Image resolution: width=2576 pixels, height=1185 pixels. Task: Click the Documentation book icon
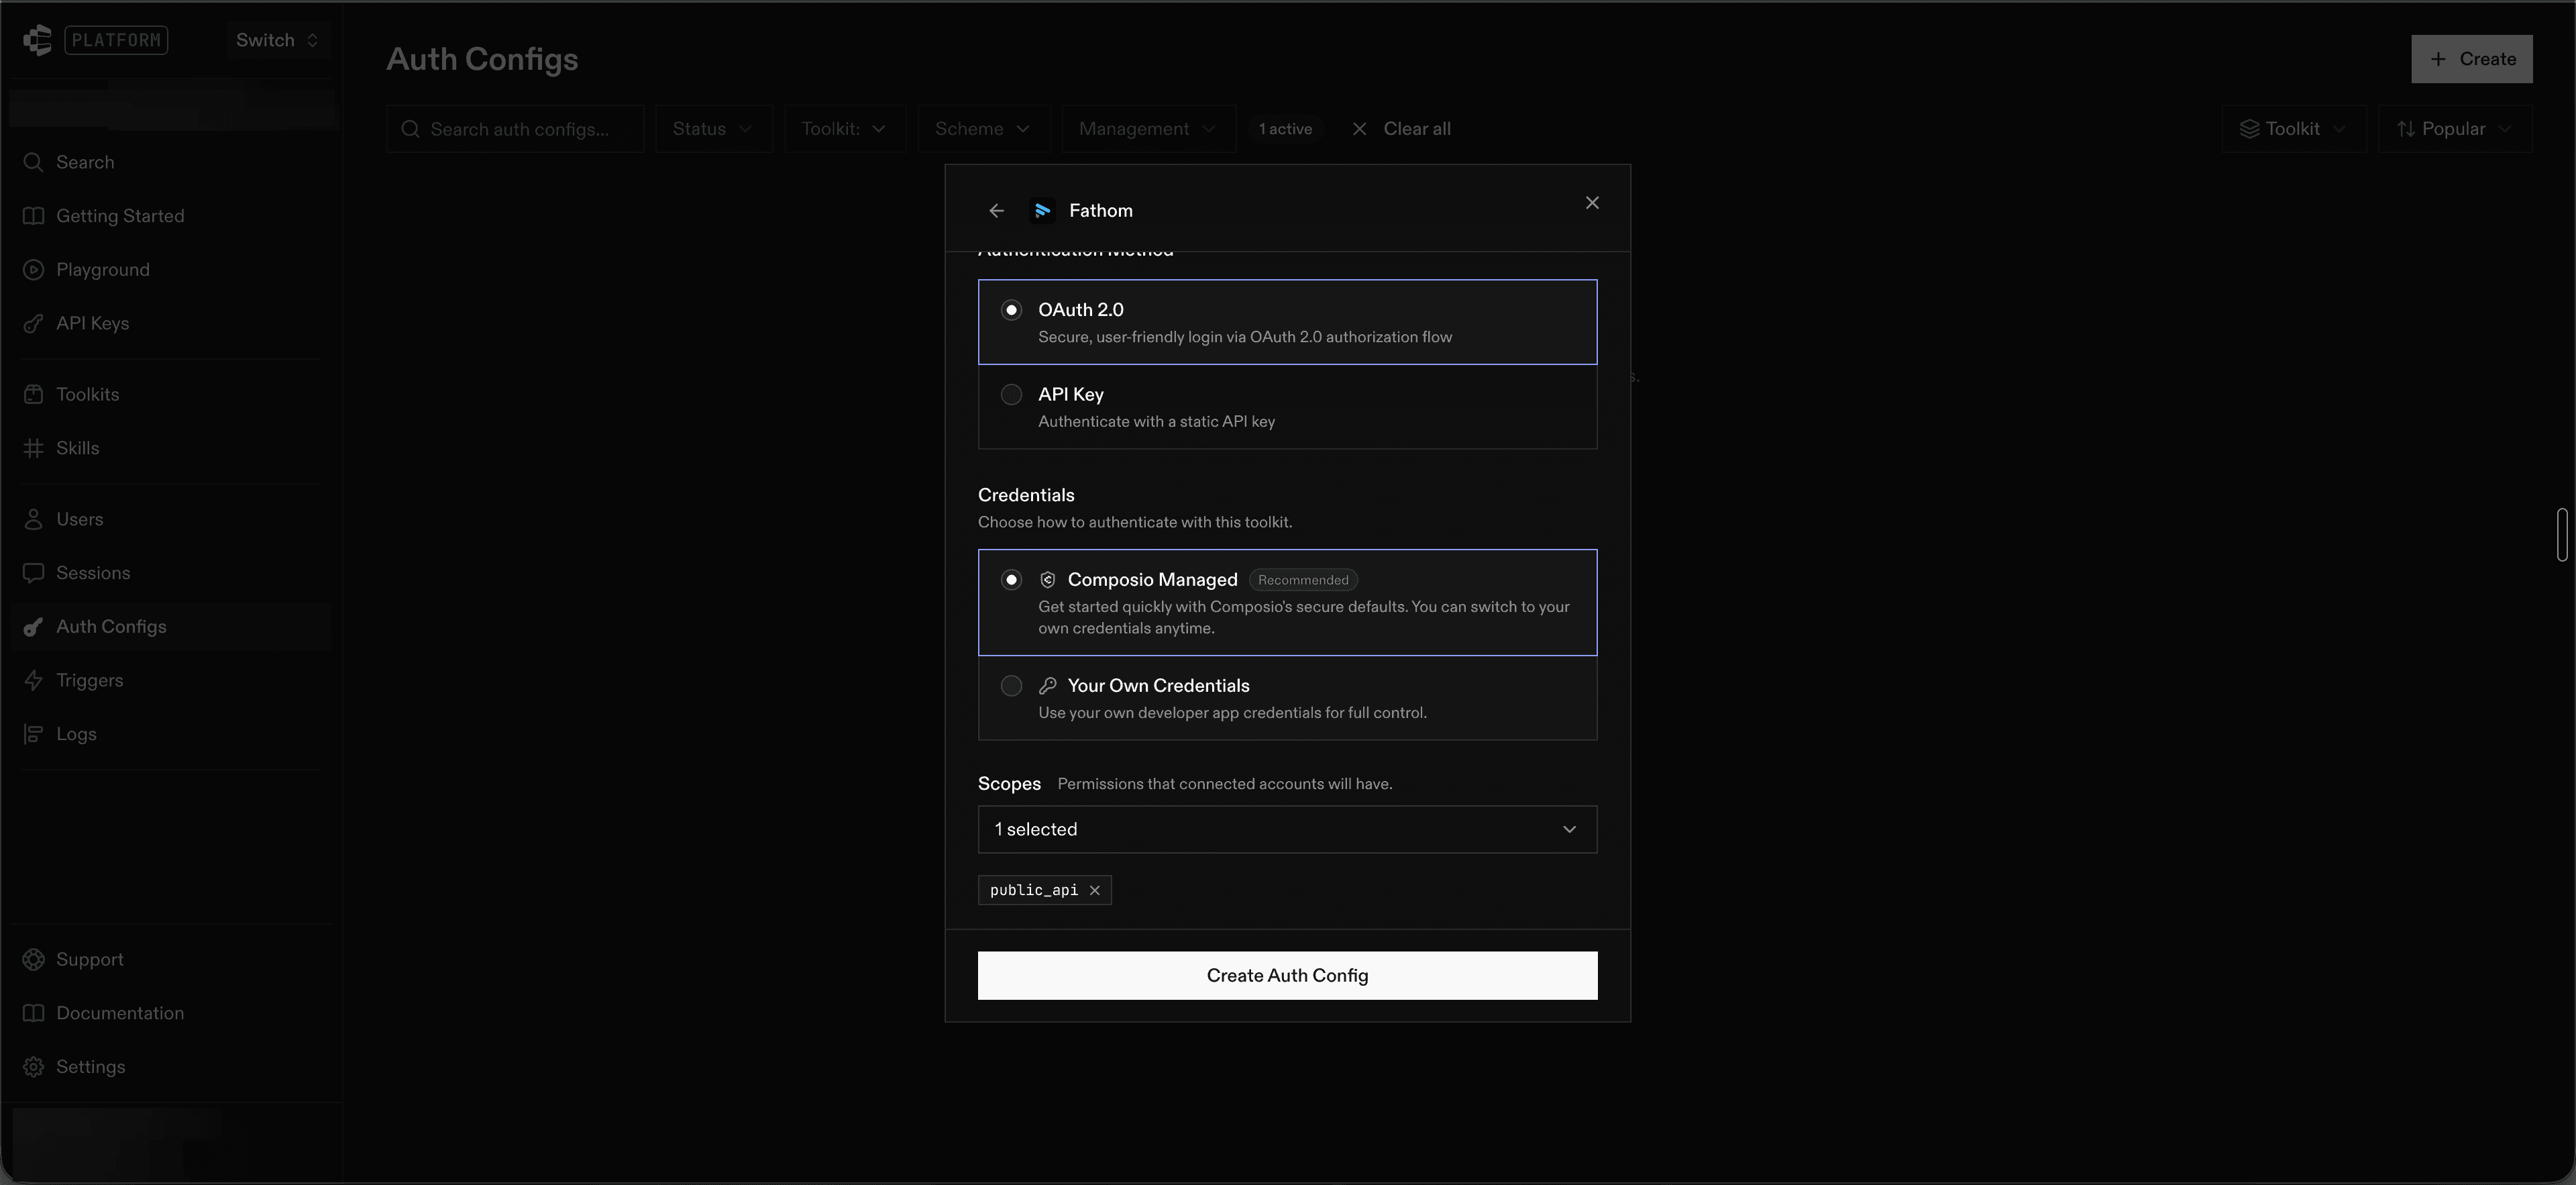point(34,1013)
